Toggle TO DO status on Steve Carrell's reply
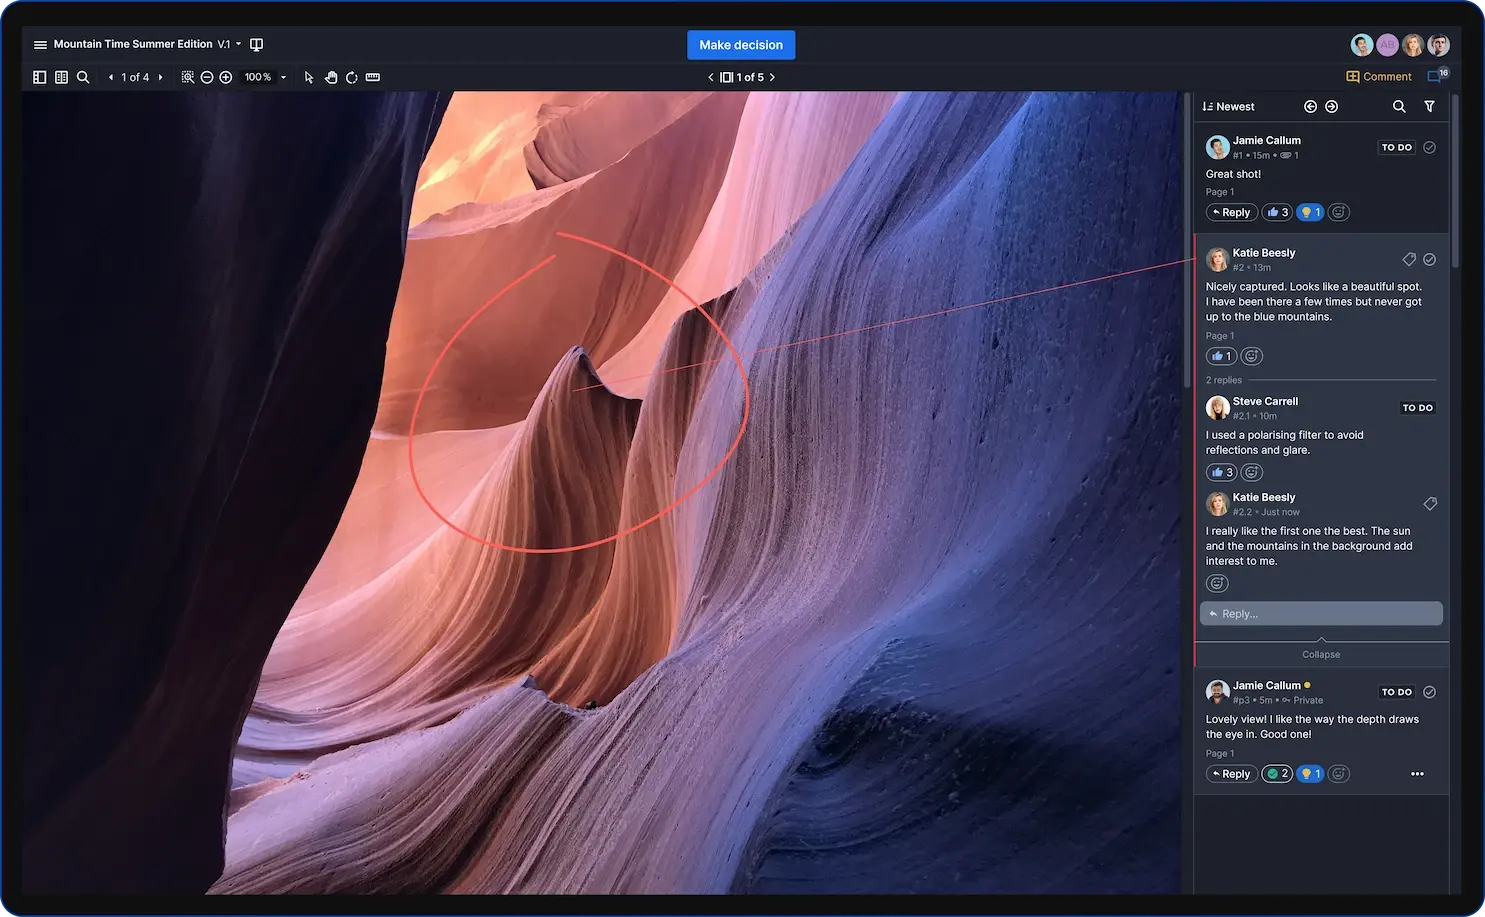This screenshot has width=1485, height=917. click(1418, 407)
